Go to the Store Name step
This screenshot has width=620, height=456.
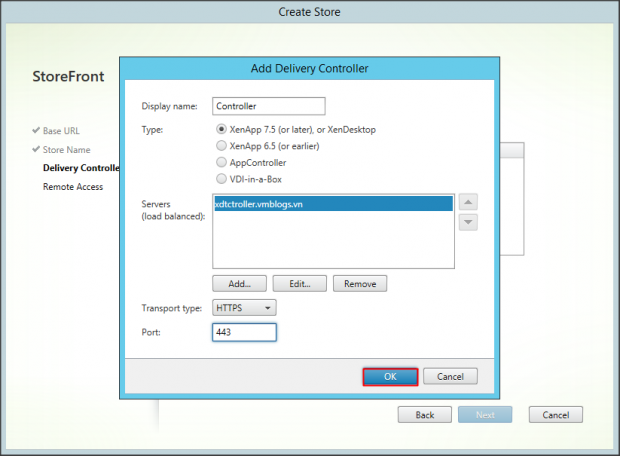coord(69,149)
